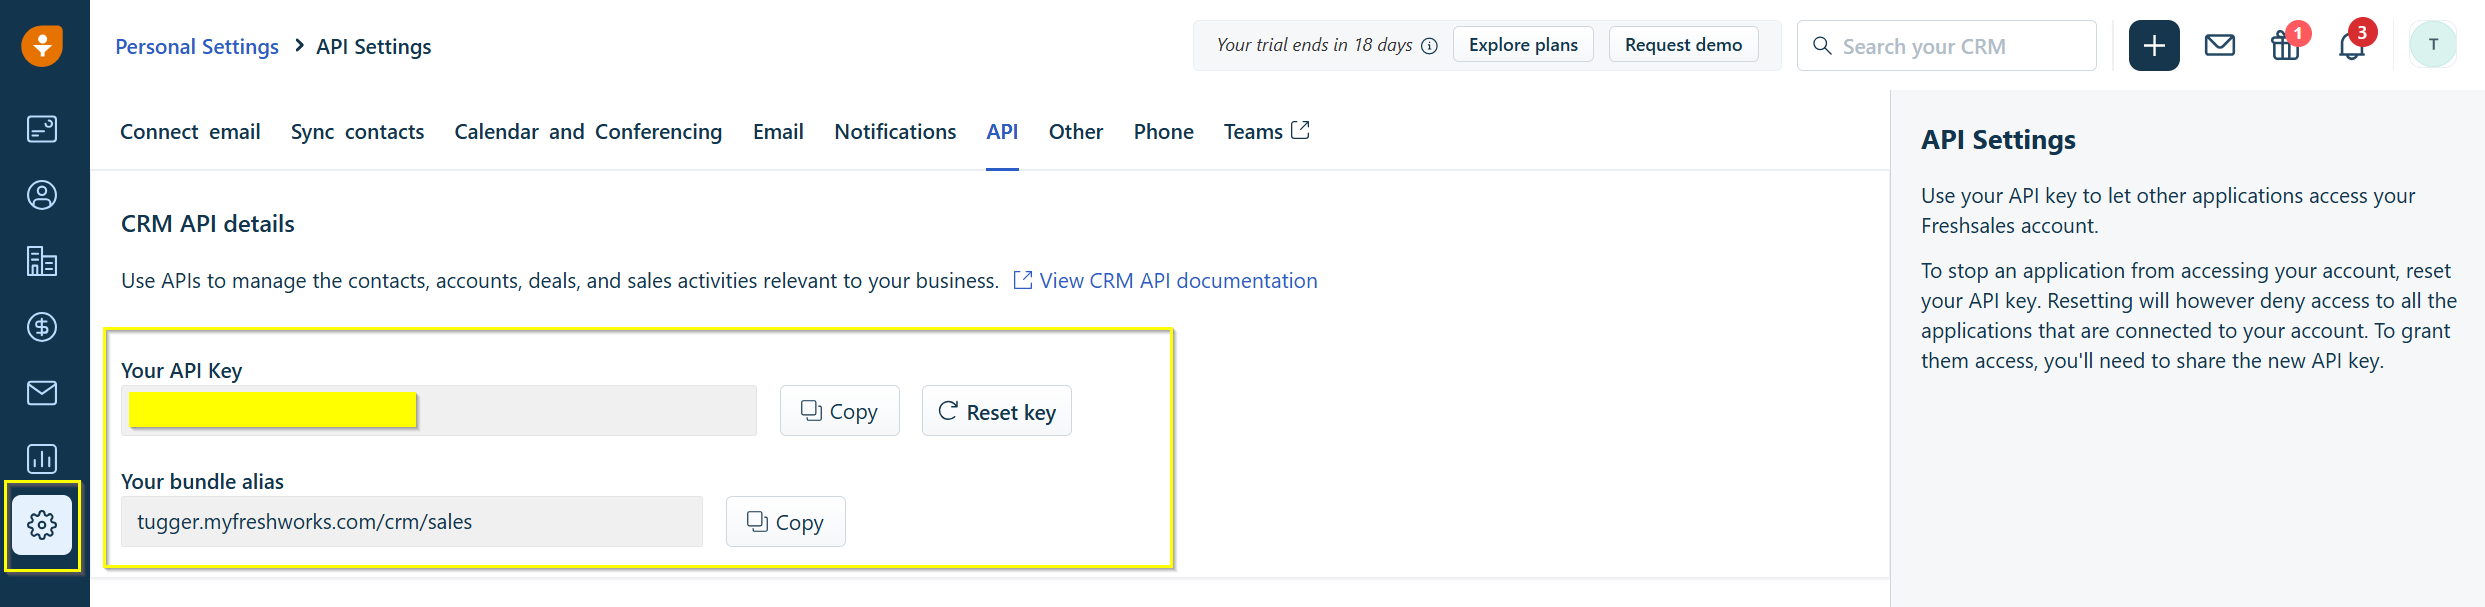Copy the API key
The height and width of the screenshot is (607, 2485).
click(840, 411)
